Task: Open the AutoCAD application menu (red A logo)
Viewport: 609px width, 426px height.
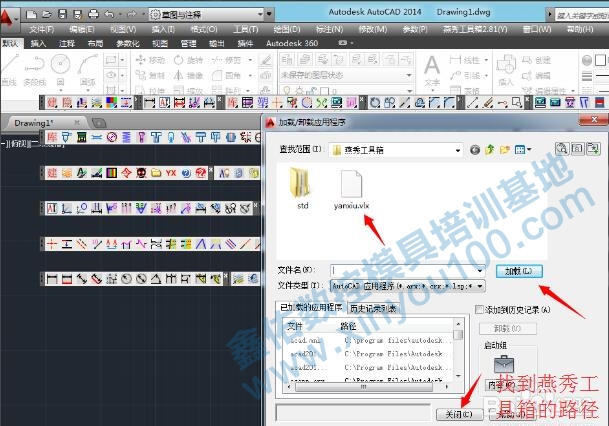Action: pos(7,17)
